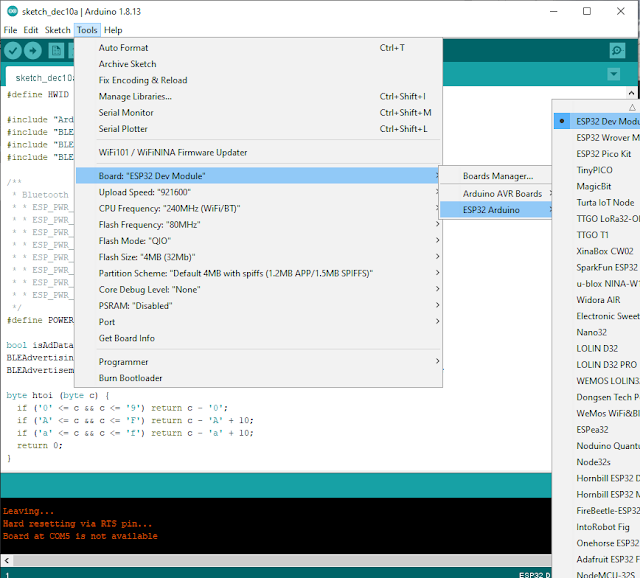Expand the PSRAM Disabled submenu

(x=259, y=306)
